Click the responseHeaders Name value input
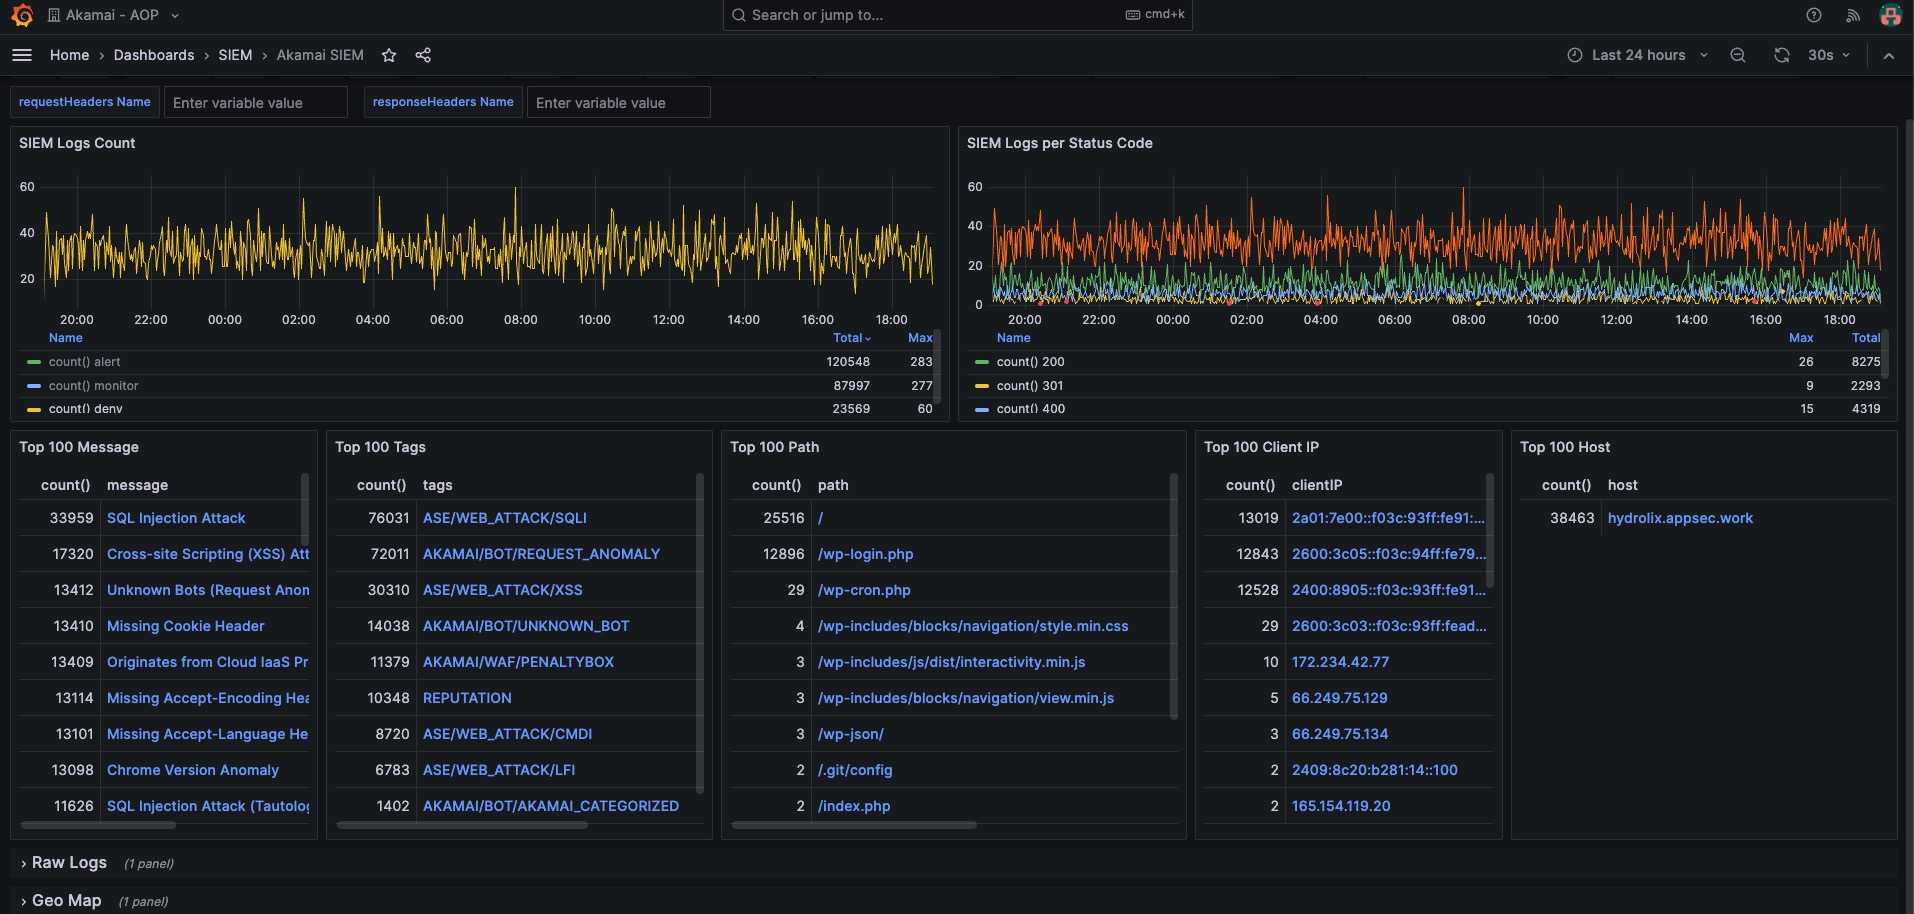Screen dimensions: 1914x914 click(x=619, y=102)
